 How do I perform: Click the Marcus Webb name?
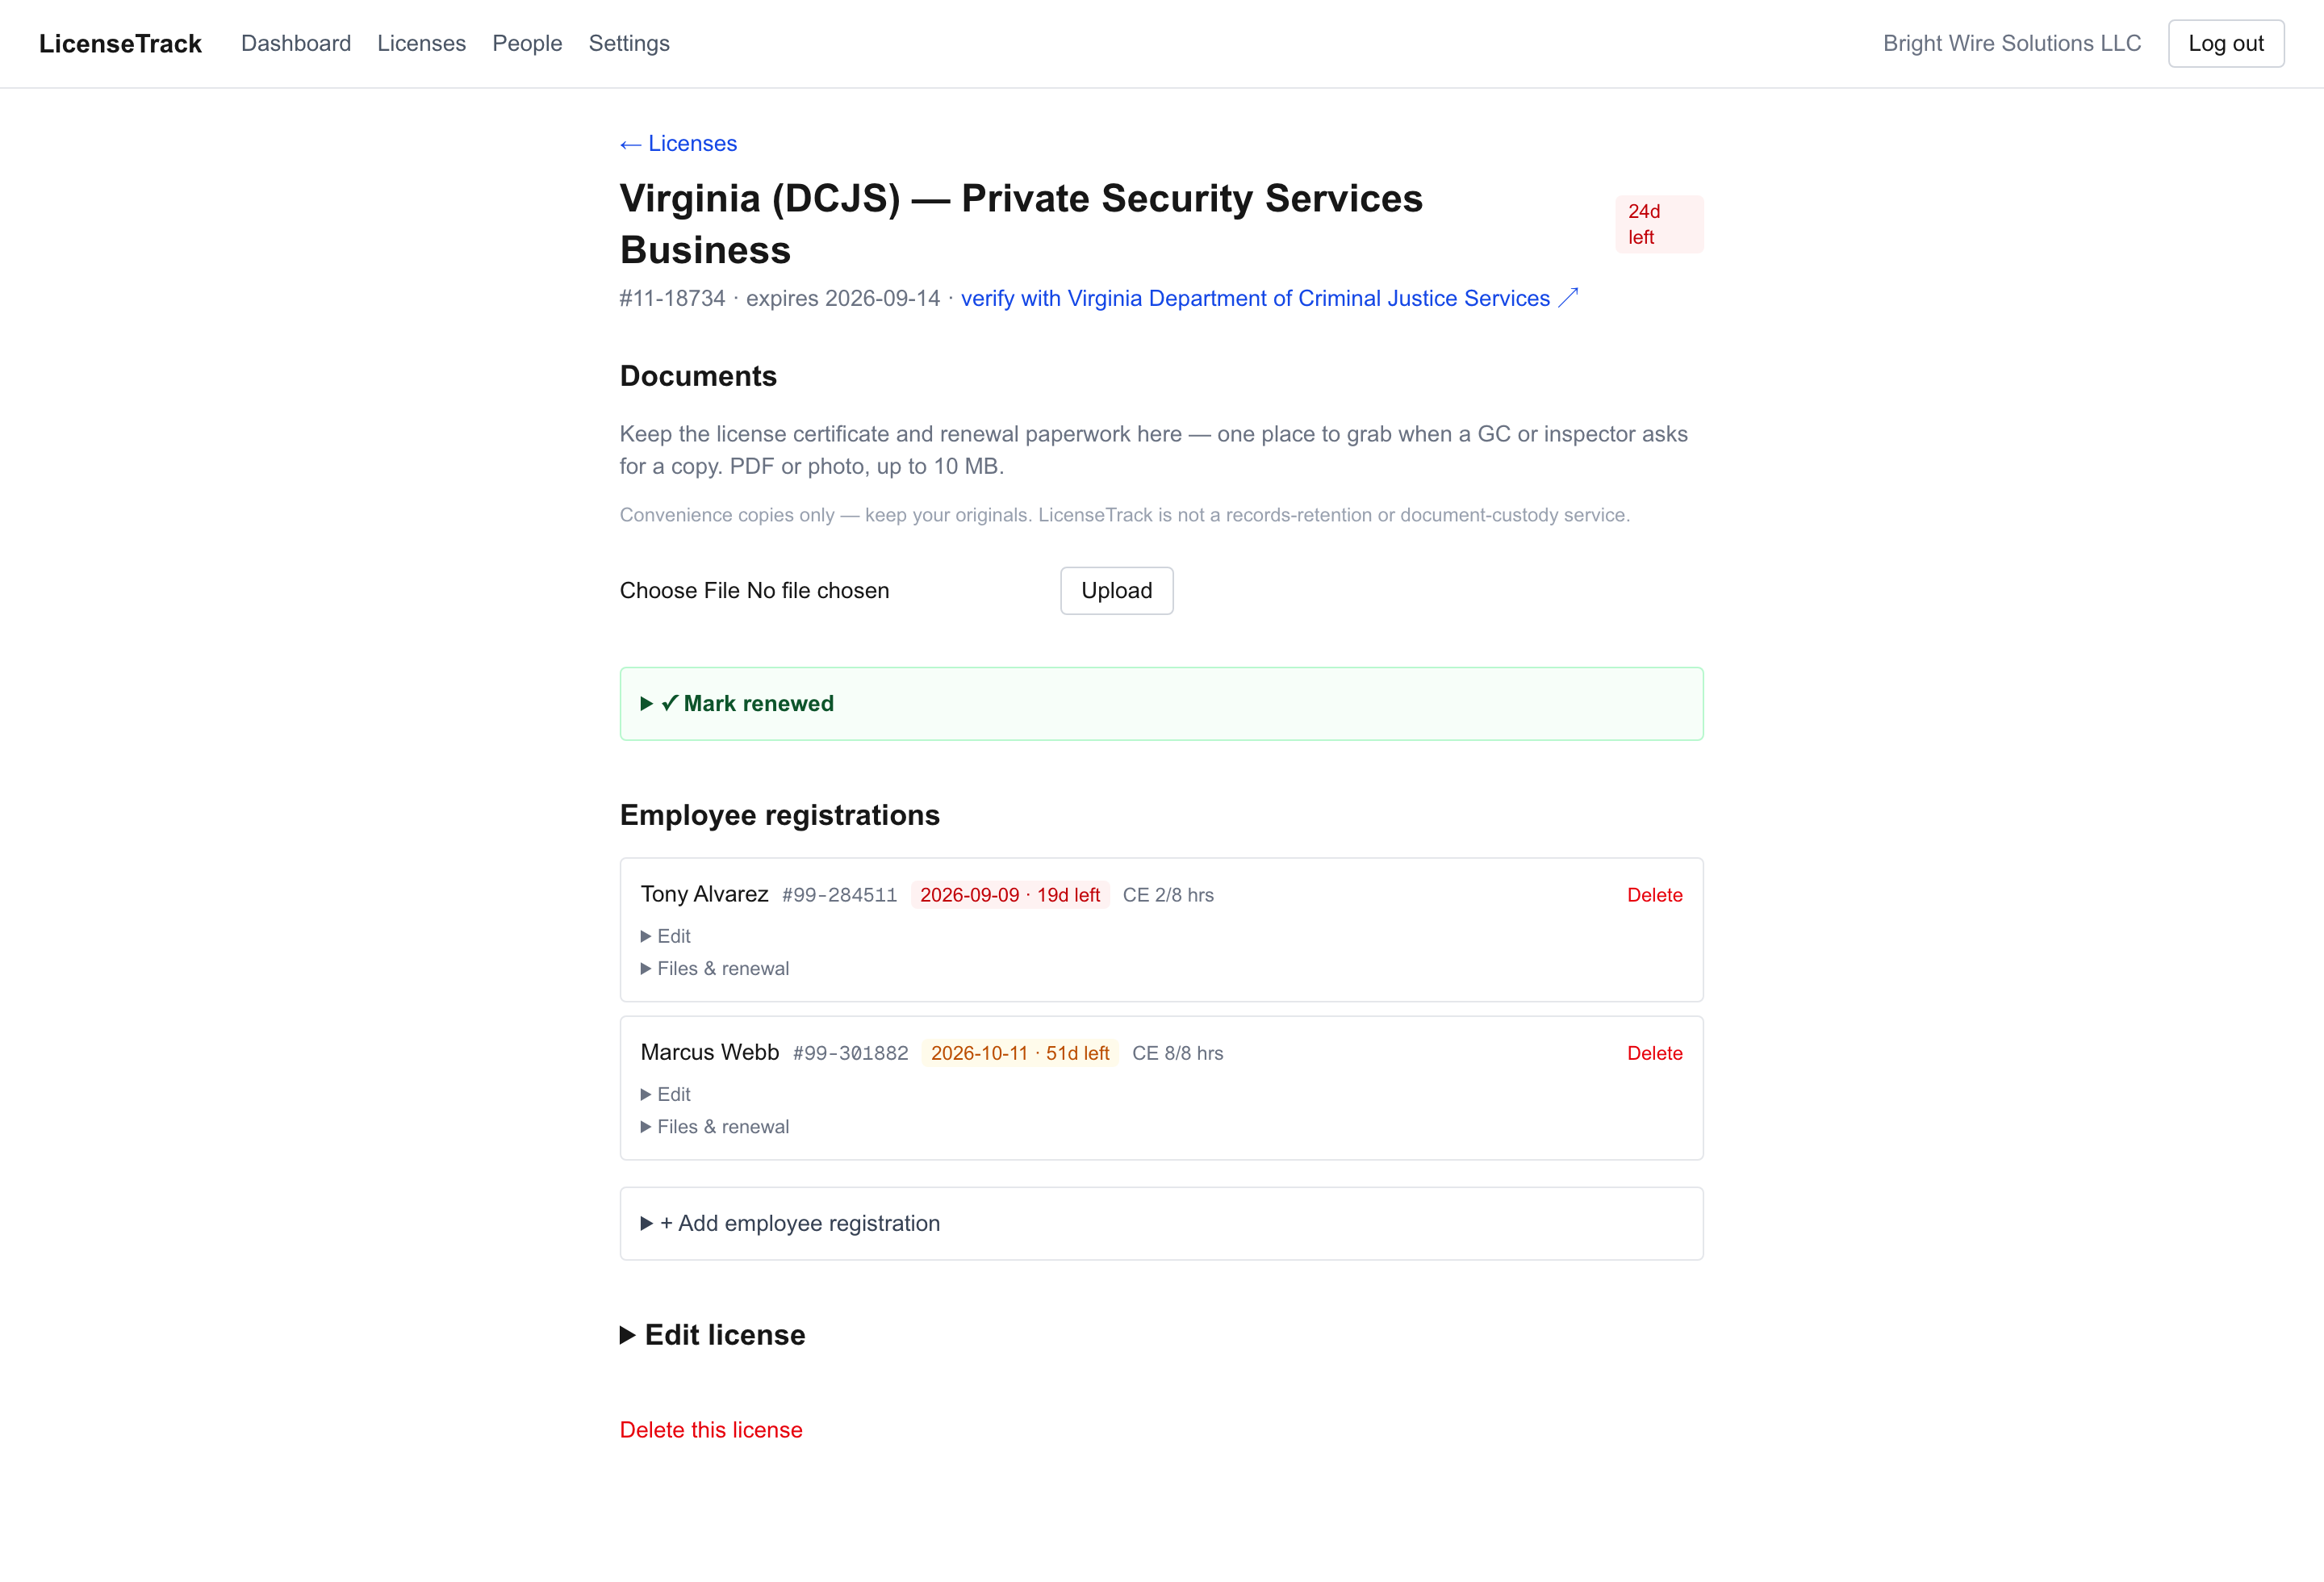click(709, 1052)
